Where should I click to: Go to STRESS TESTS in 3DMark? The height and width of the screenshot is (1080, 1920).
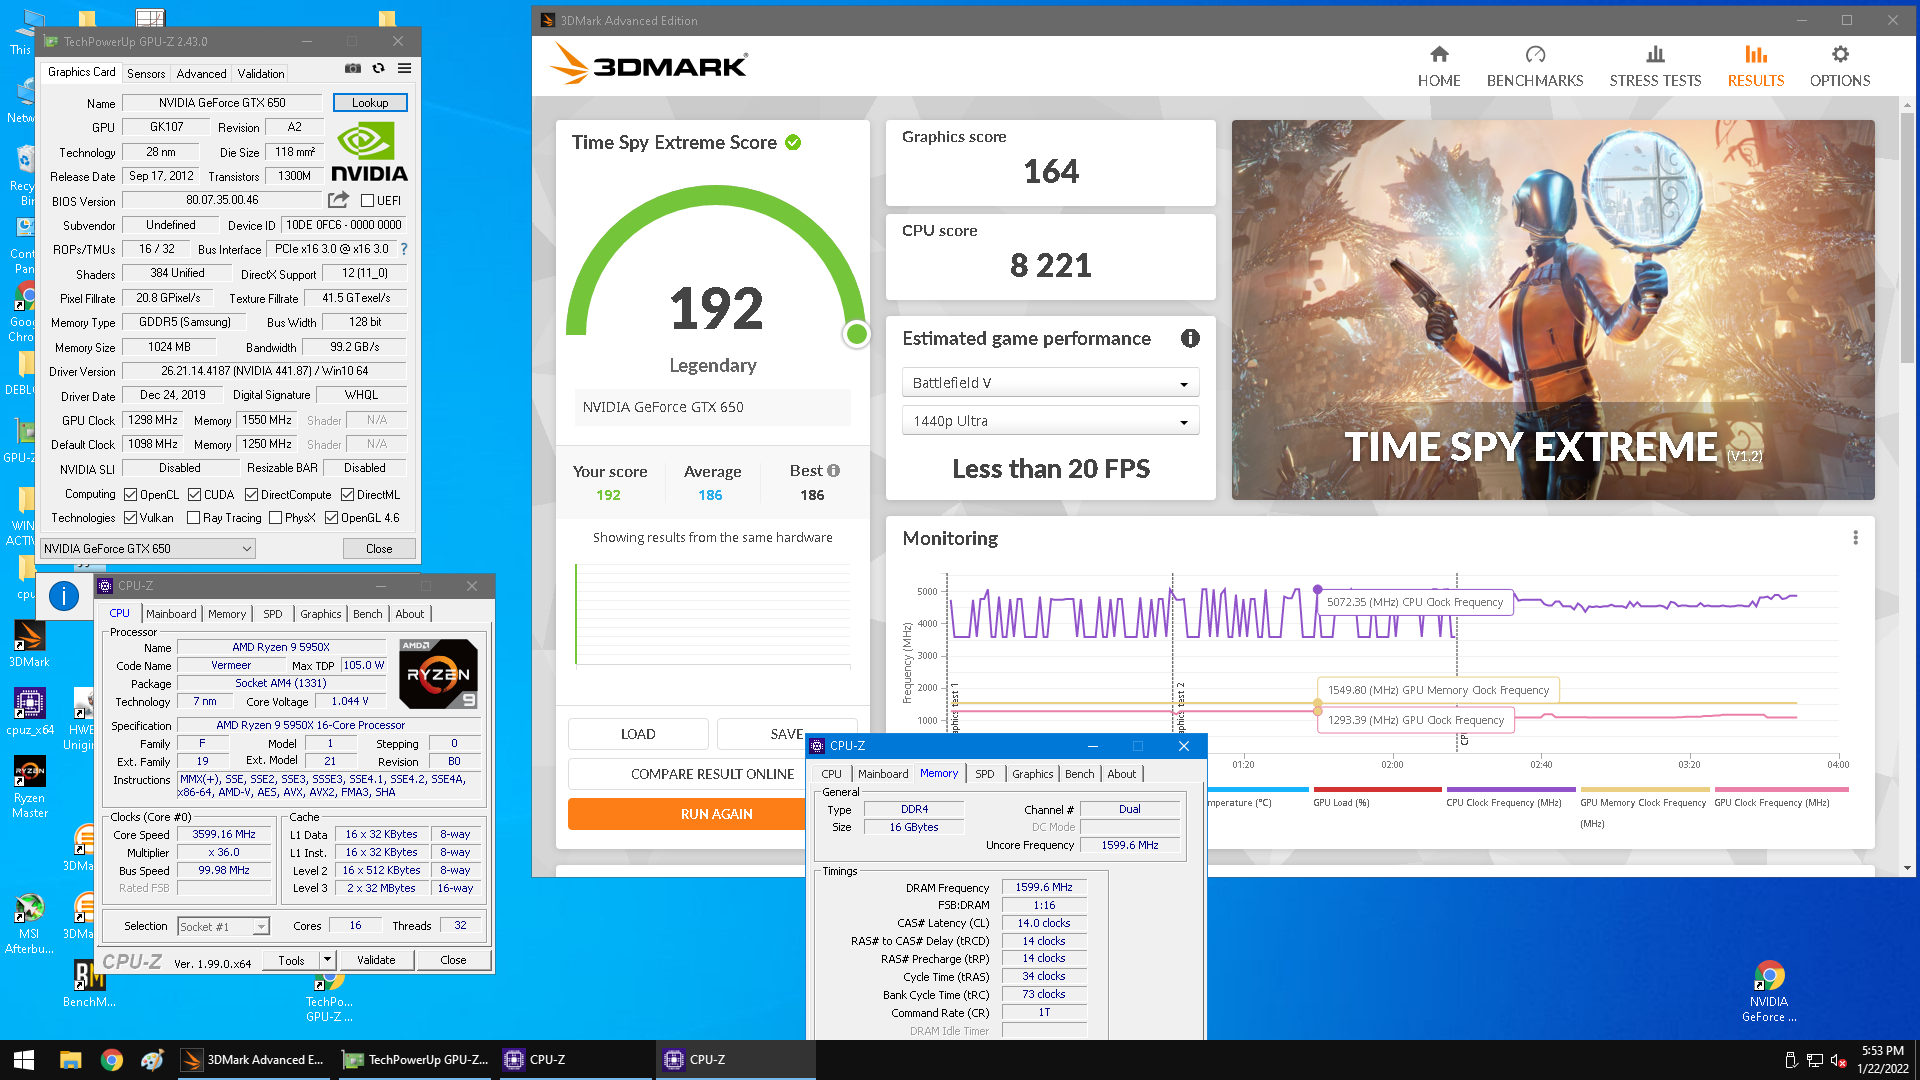pos(1655,66)
